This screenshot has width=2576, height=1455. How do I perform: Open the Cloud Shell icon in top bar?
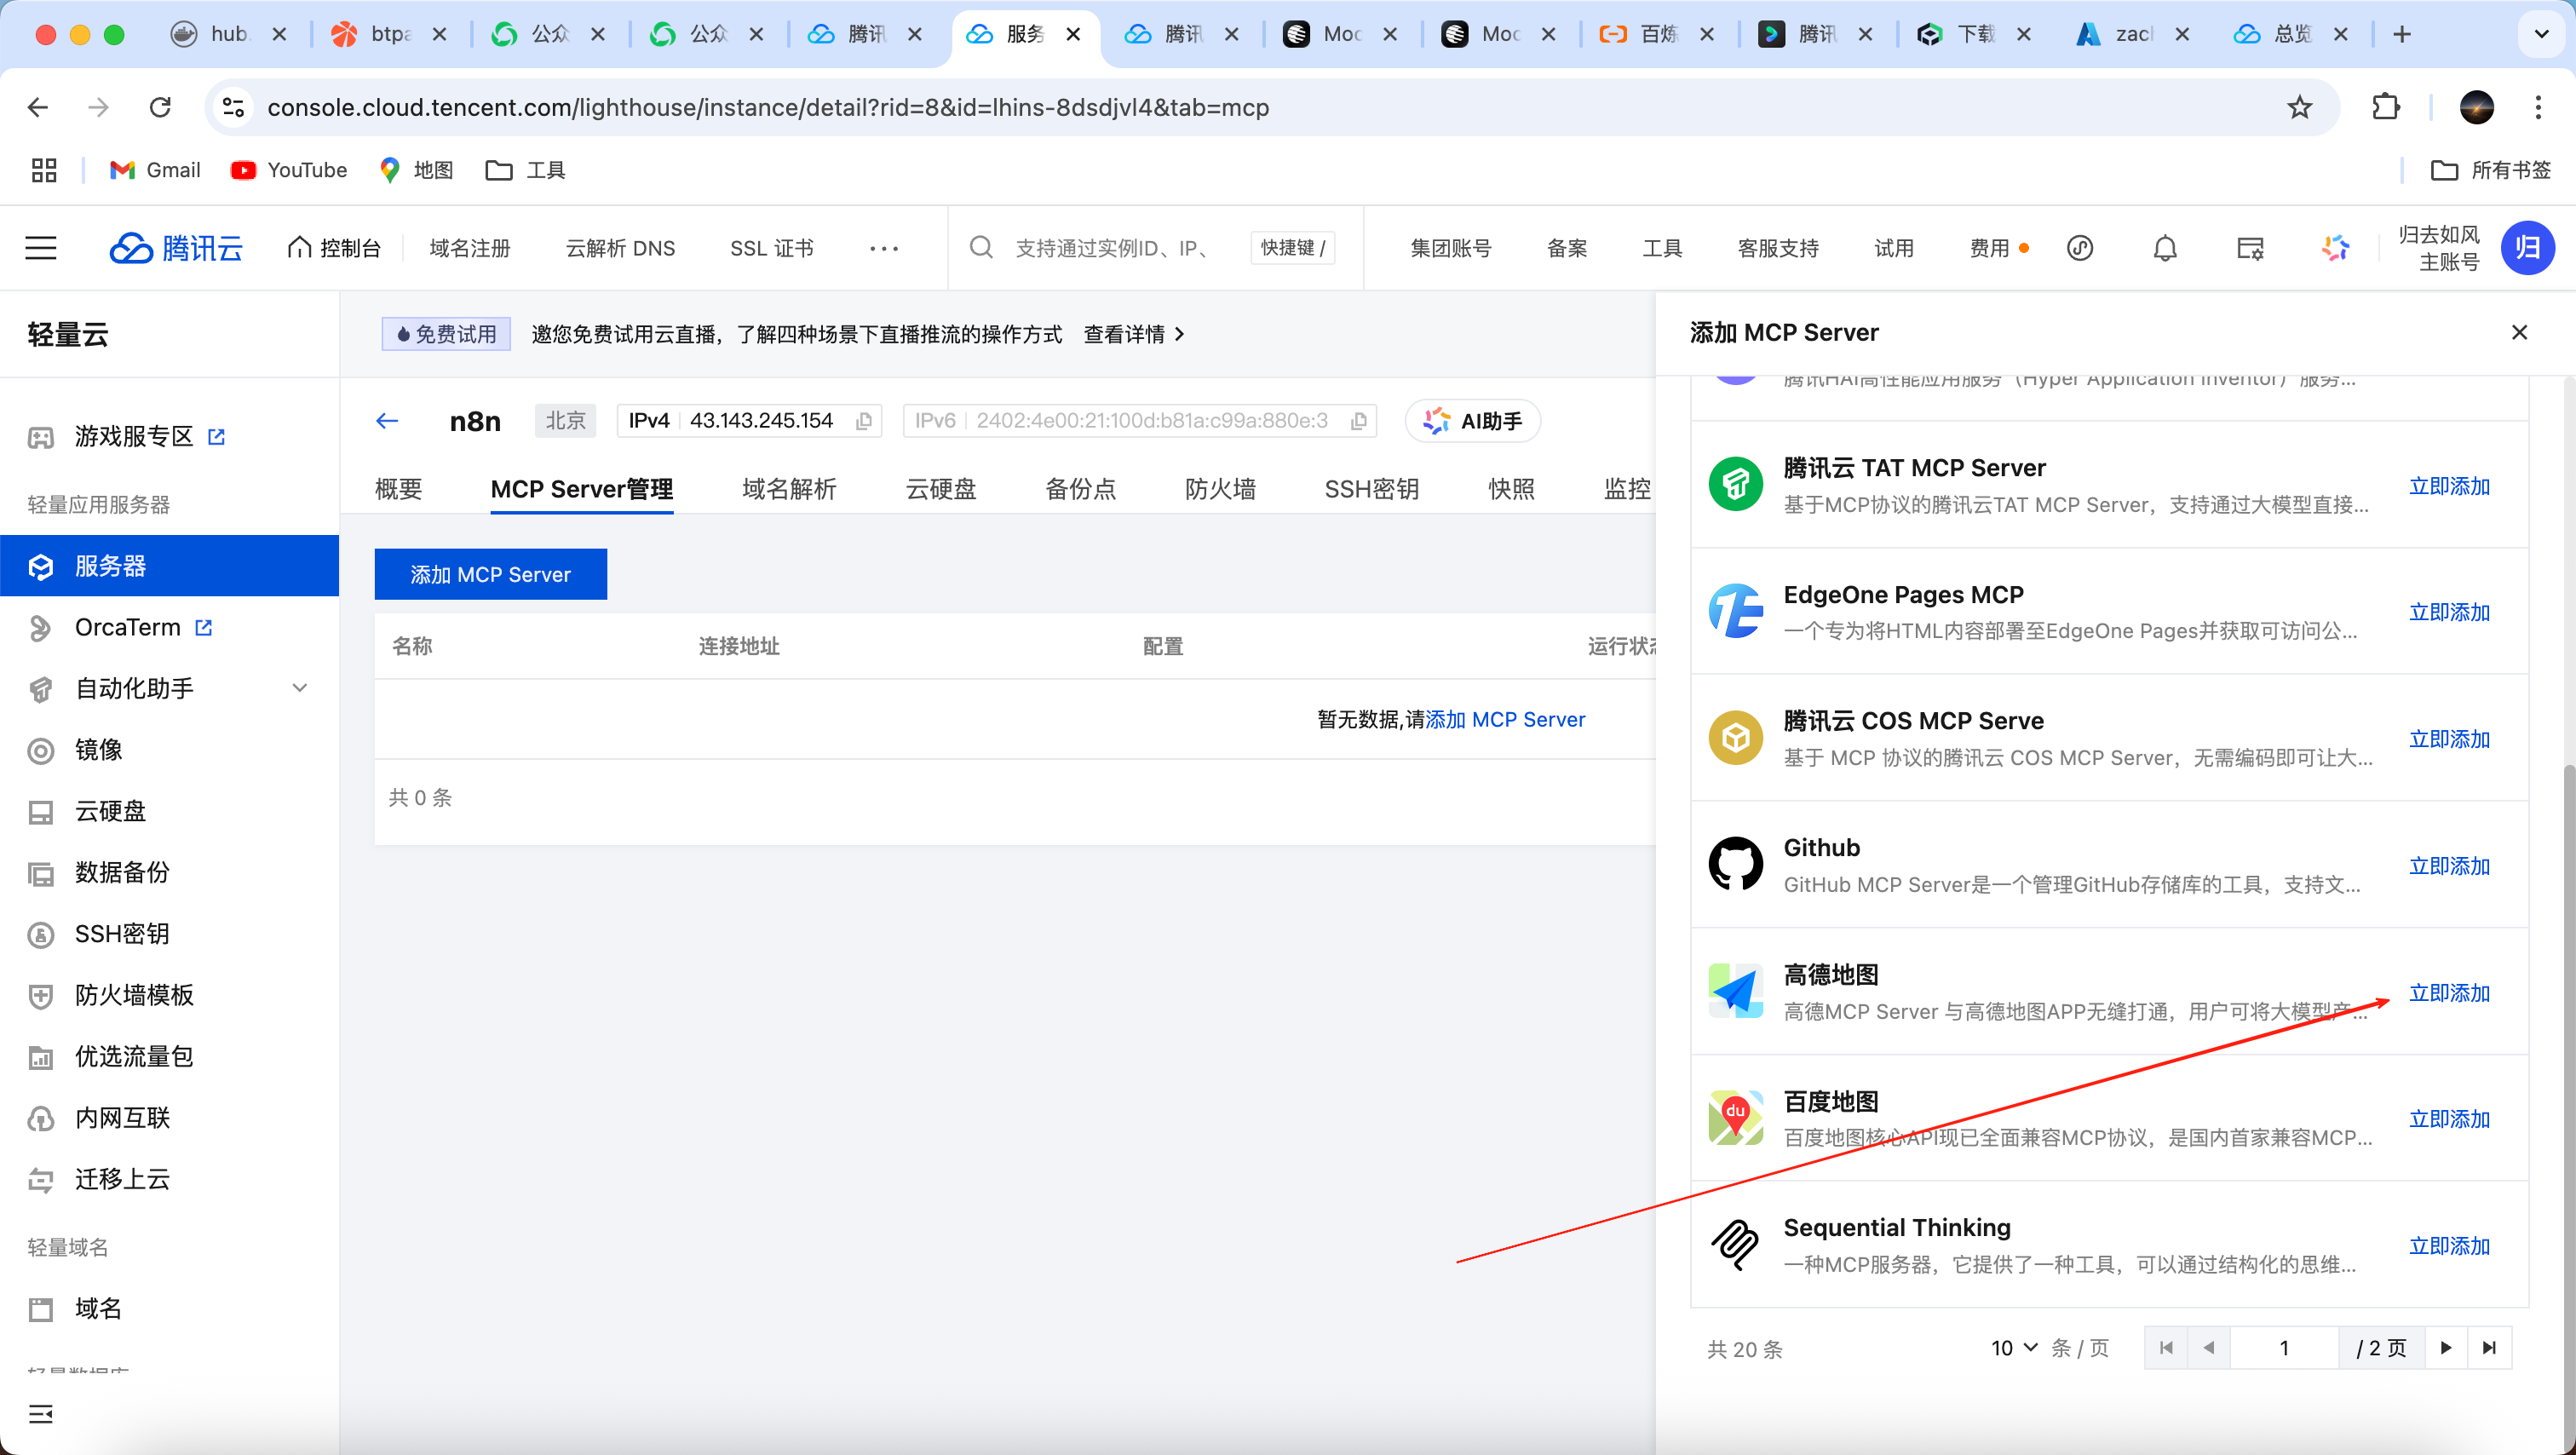click(2080, 248)
